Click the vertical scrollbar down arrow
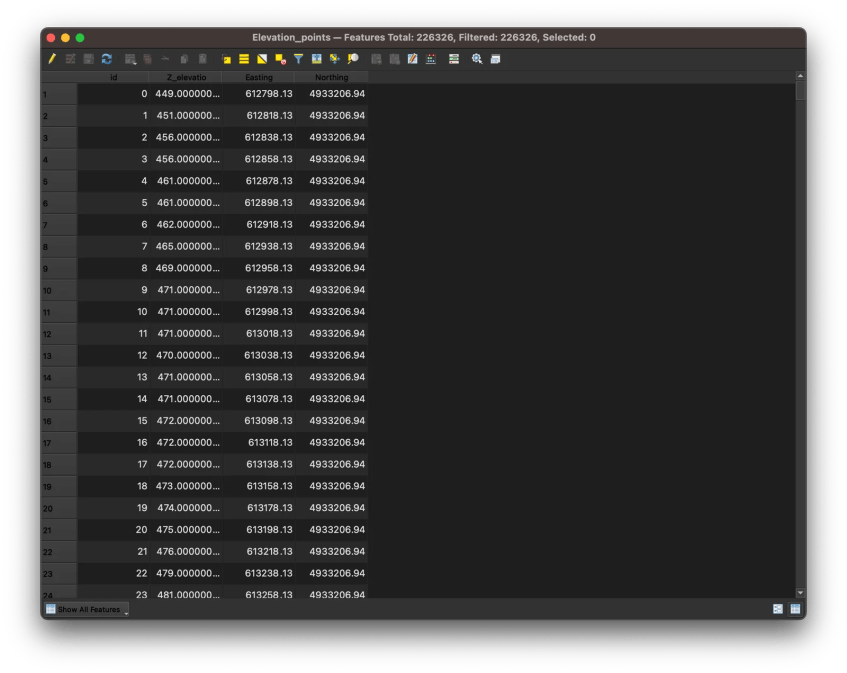Image resolution: width=847 pixels, height=673 pixels. pos(801,593)
